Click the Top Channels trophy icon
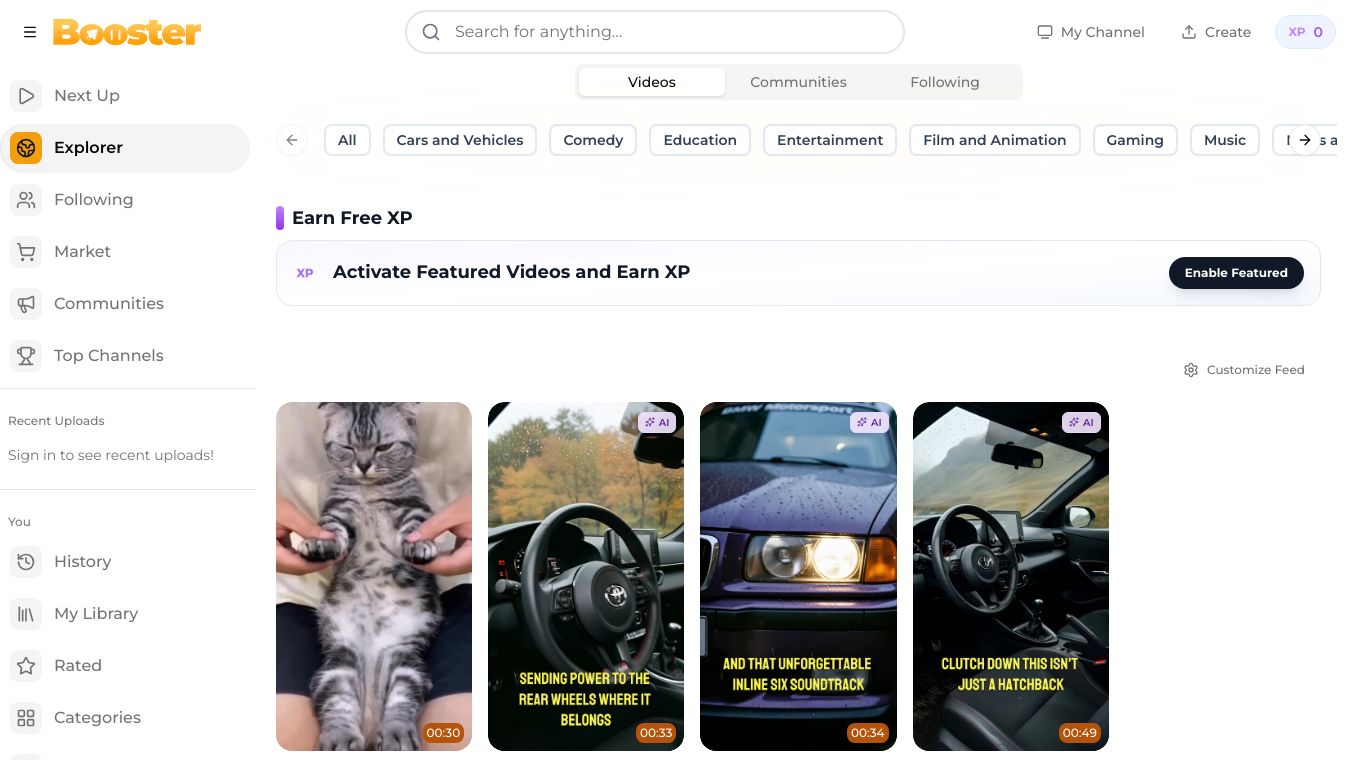 tap(26, 356)
